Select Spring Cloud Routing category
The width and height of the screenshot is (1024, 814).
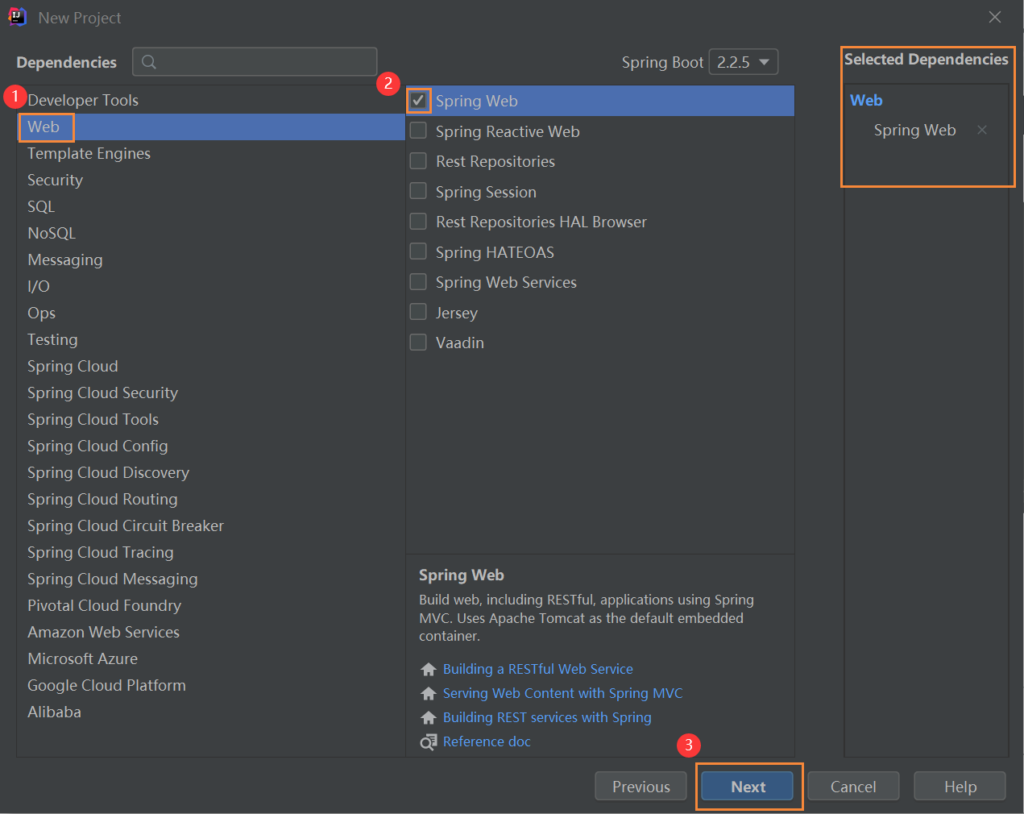click(211, 499)
